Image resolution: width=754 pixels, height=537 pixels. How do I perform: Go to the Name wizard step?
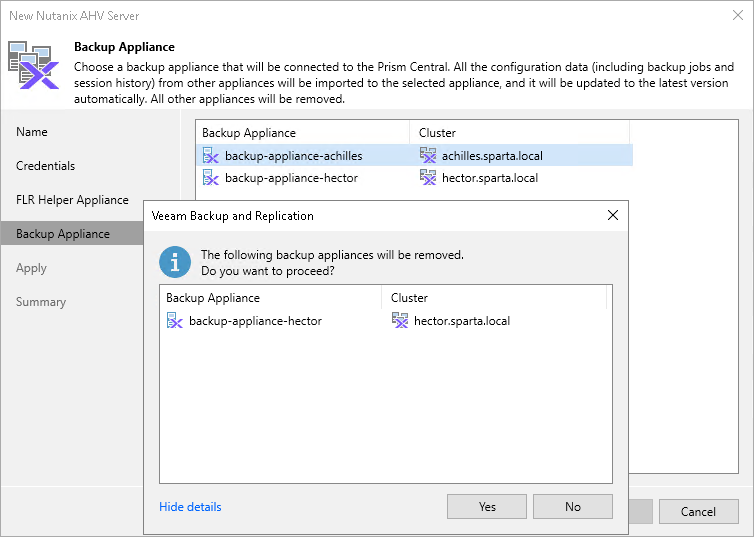coord(32,132)
